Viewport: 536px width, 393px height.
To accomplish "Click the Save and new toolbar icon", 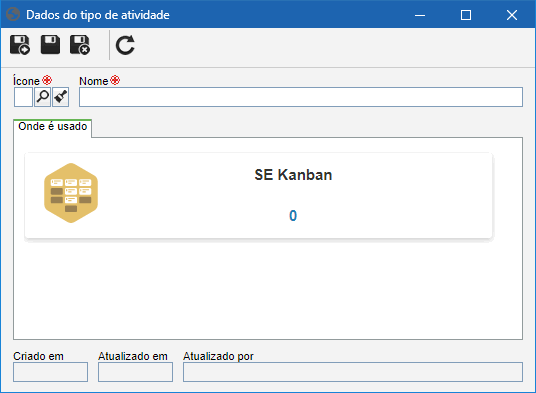I will 20,45.
